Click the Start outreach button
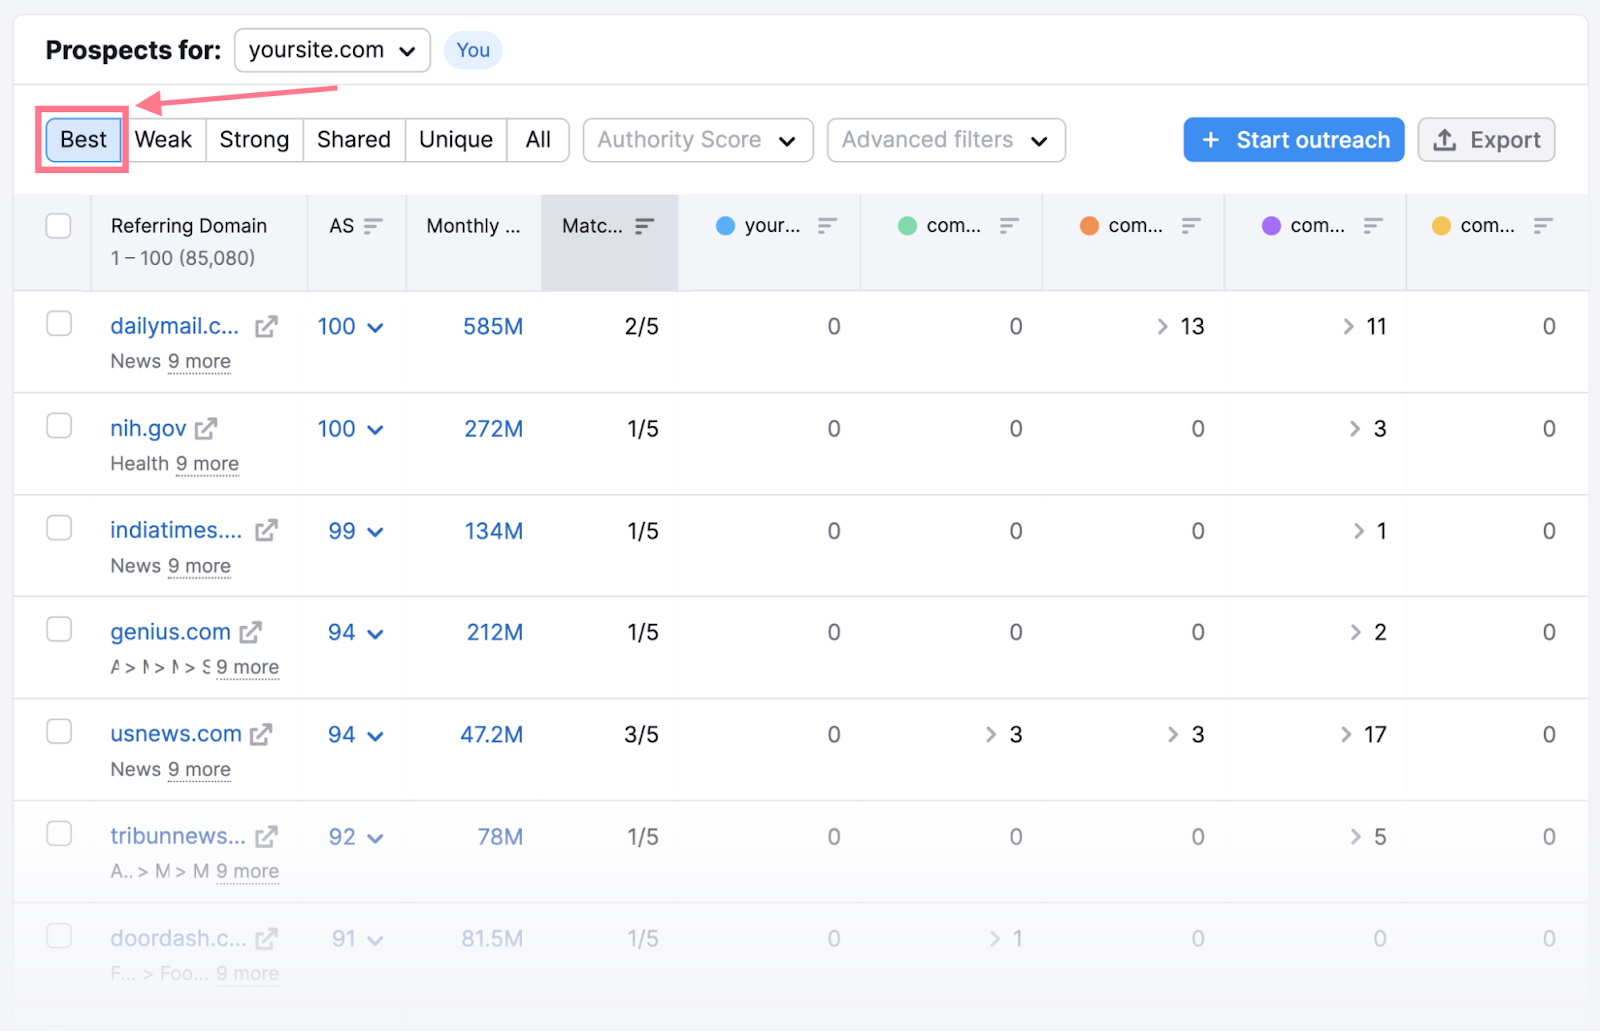 pyautogui.click(x=1293, y=140)
